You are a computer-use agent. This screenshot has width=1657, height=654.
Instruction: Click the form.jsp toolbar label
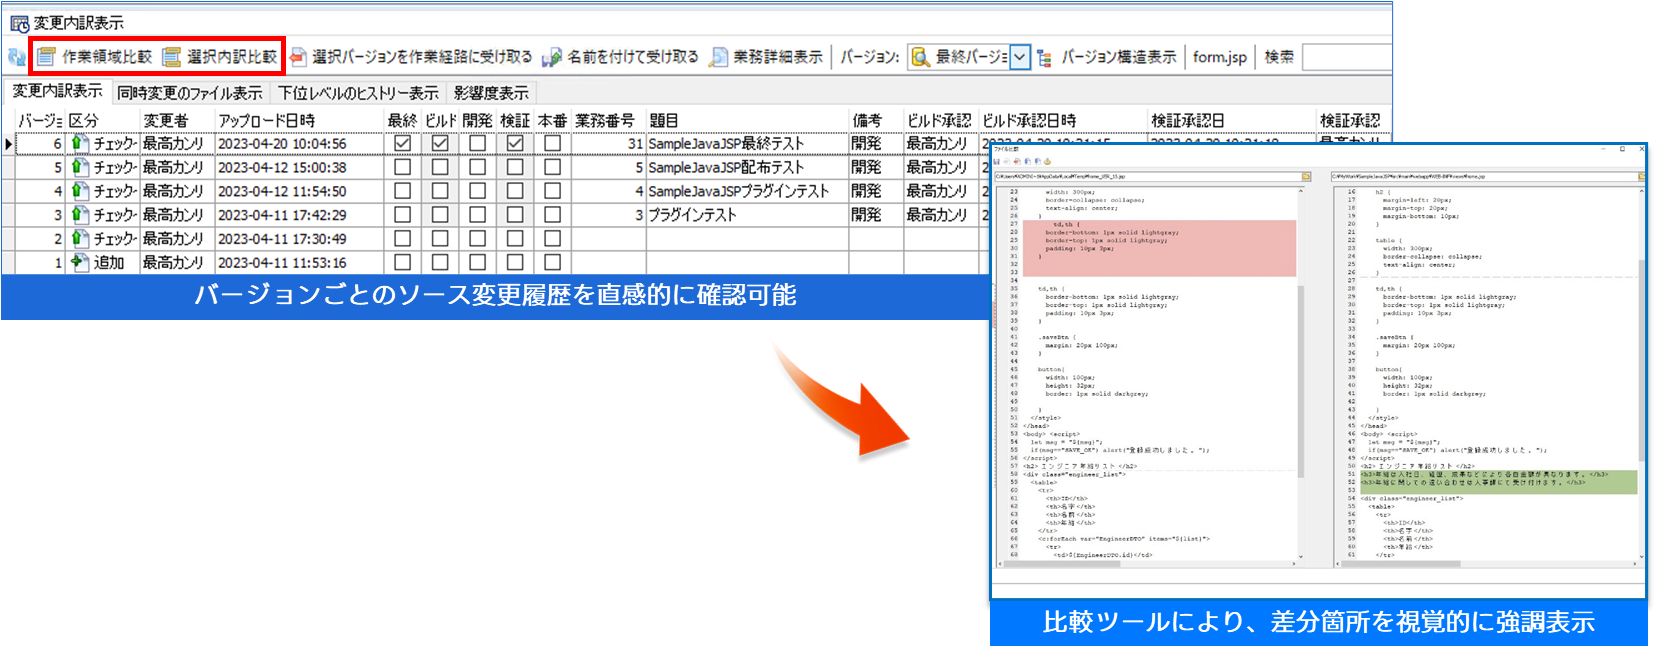(1219, 58)
